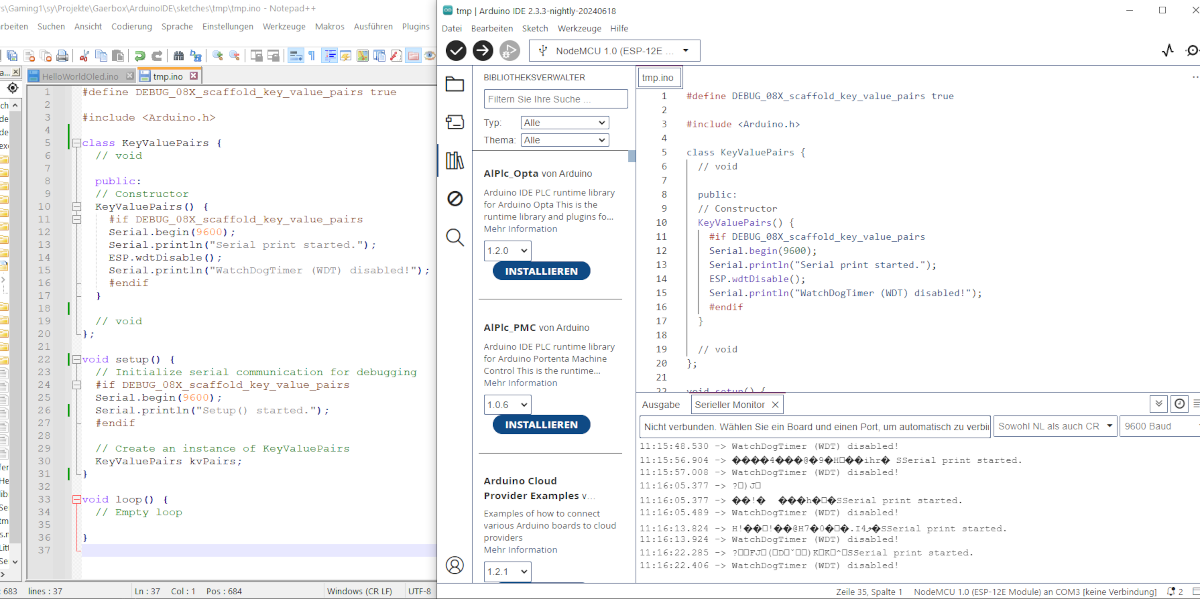The height and width of the screenshot is (599, 1200).
Task: Open the Sketch menu in Arduino IDE
Action: tap(535, 28)
